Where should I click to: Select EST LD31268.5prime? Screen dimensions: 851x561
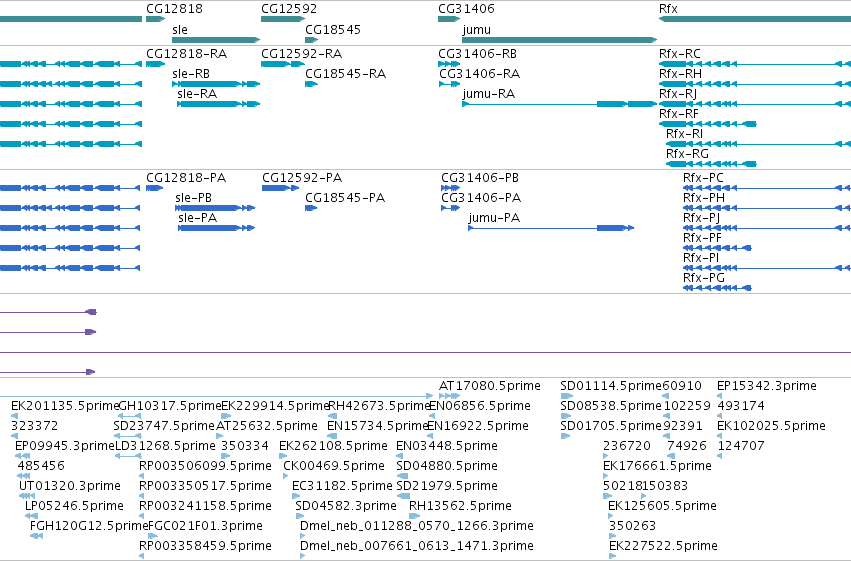point(166,446)
